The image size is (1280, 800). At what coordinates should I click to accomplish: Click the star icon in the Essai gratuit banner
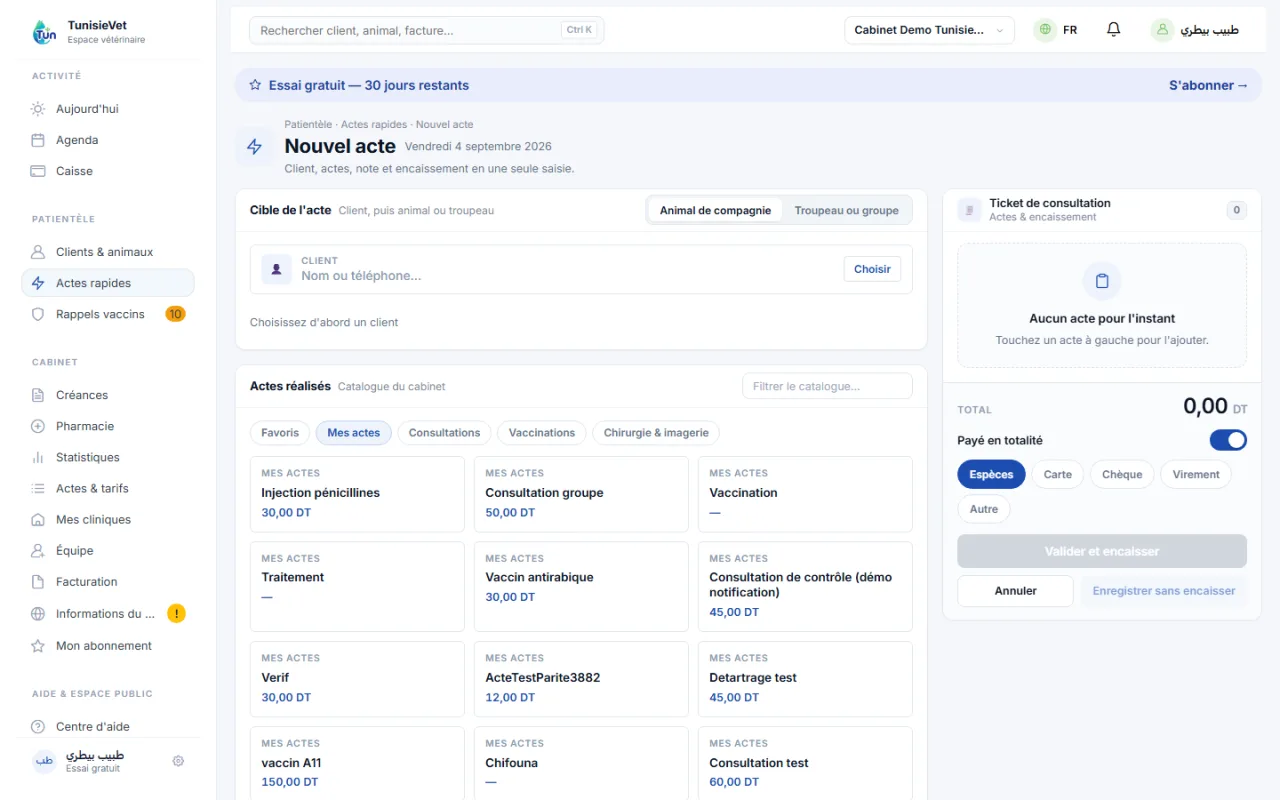point(255,85)
